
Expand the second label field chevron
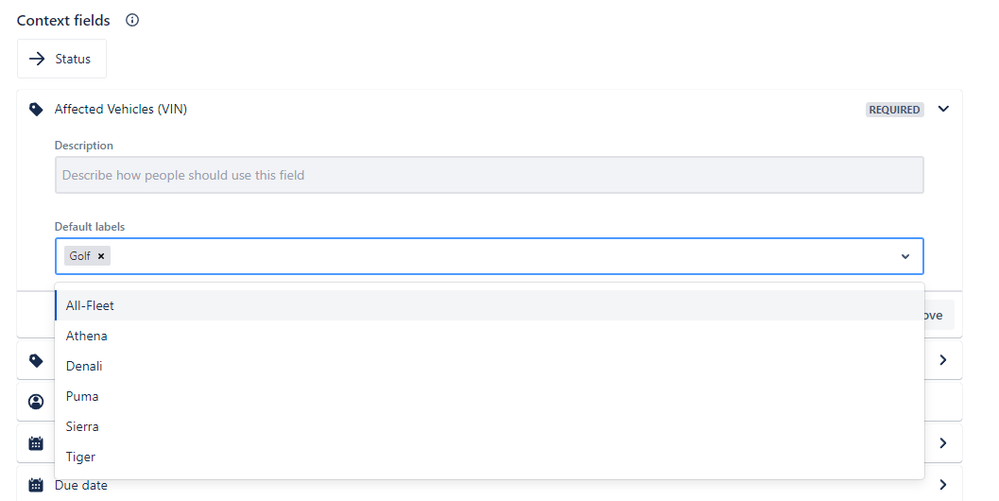click(944, 360)
